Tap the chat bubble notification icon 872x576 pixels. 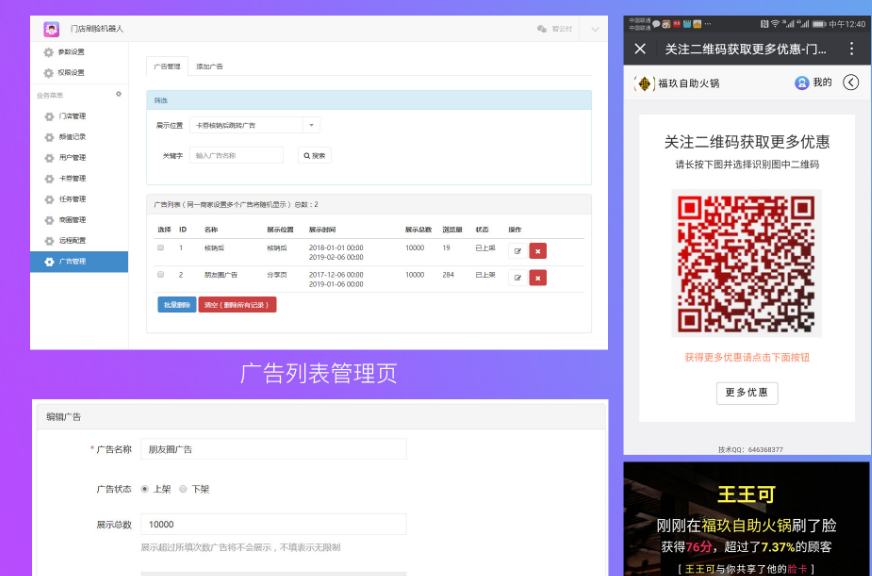pyautogui.click(x=656, y=24)
